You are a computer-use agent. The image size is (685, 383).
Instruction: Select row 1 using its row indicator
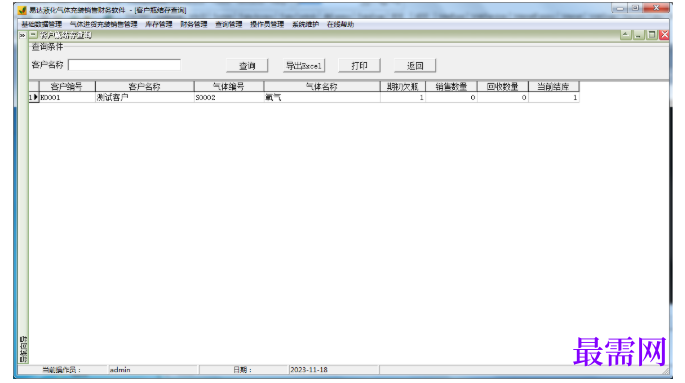34,97
